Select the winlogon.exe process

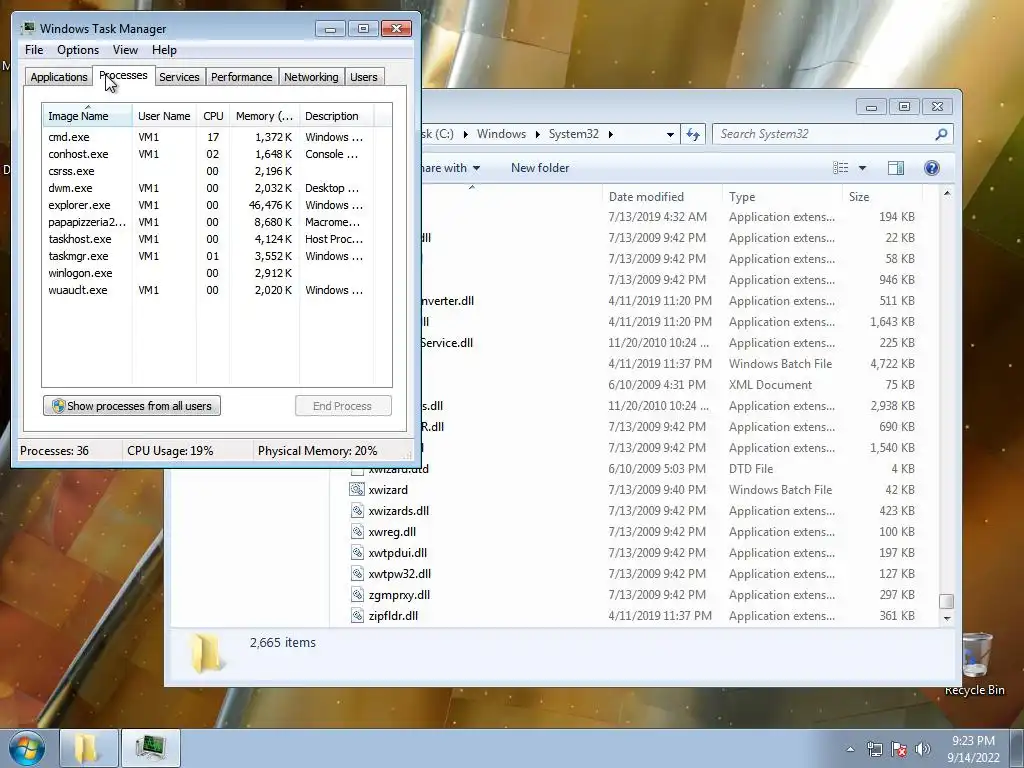coord(208,272)
